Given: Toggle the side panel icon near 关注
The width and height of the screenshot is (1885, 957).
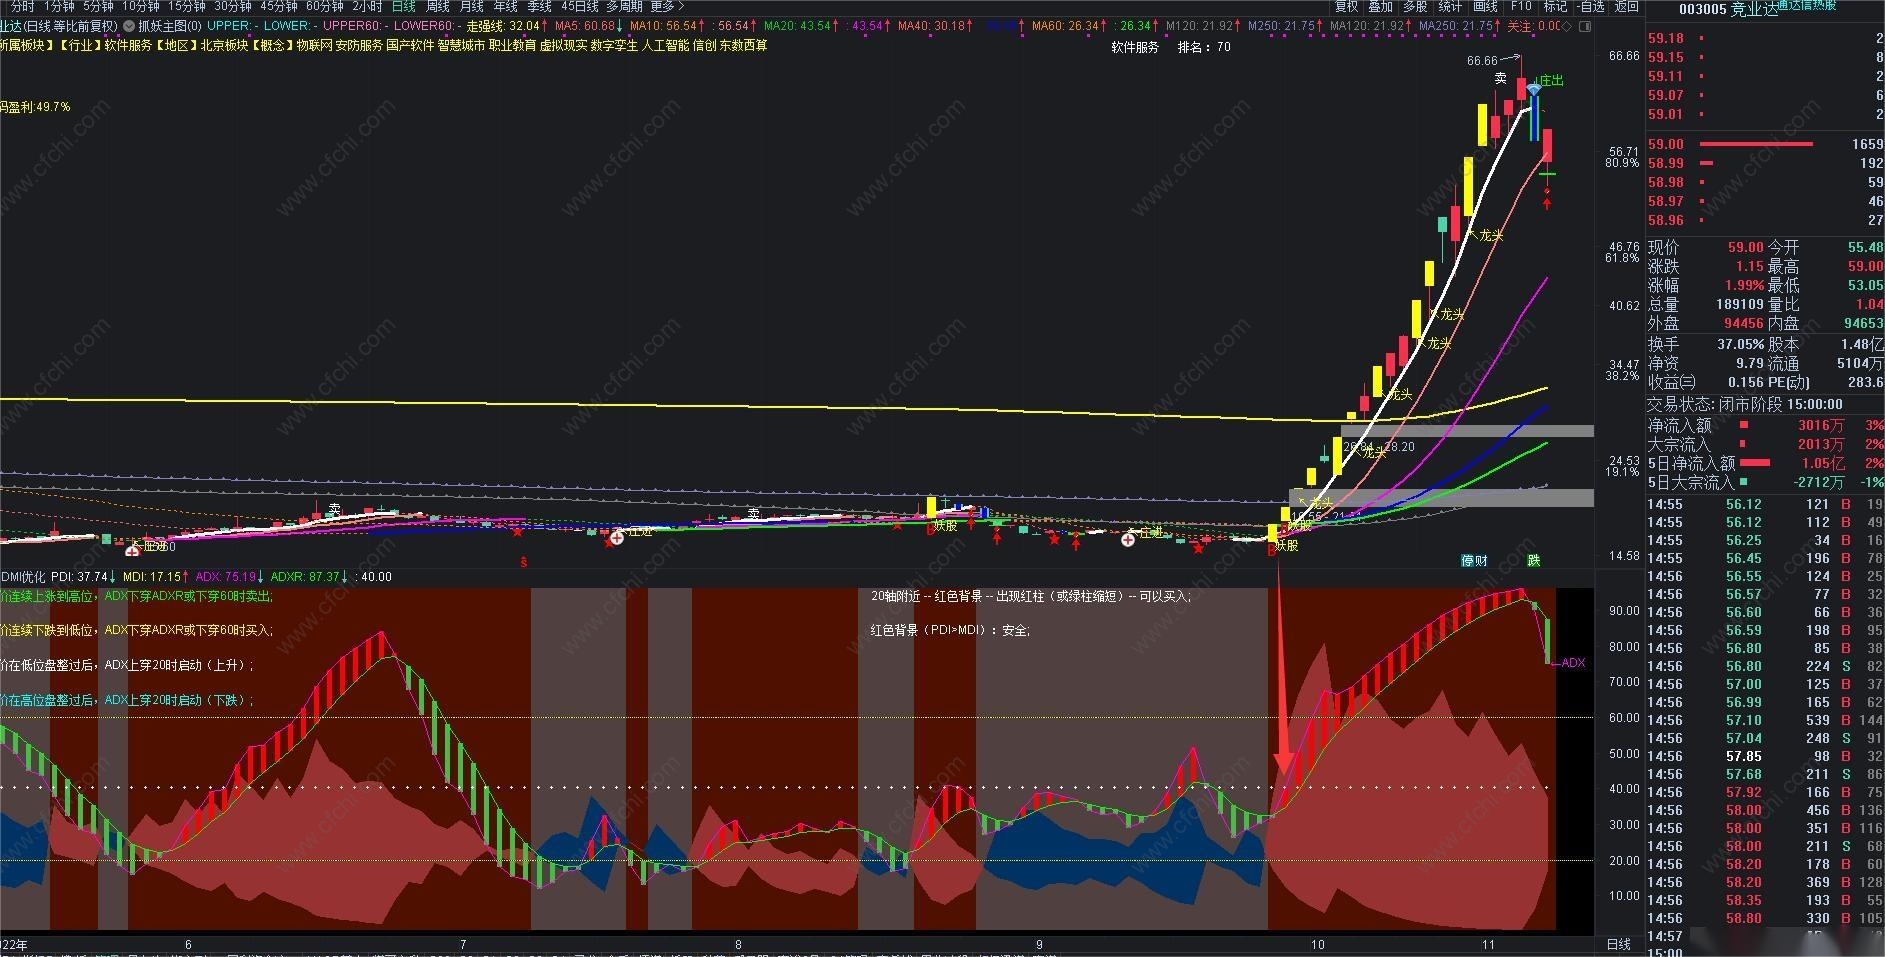Looking at the screenshot, I should (1584, 26).
